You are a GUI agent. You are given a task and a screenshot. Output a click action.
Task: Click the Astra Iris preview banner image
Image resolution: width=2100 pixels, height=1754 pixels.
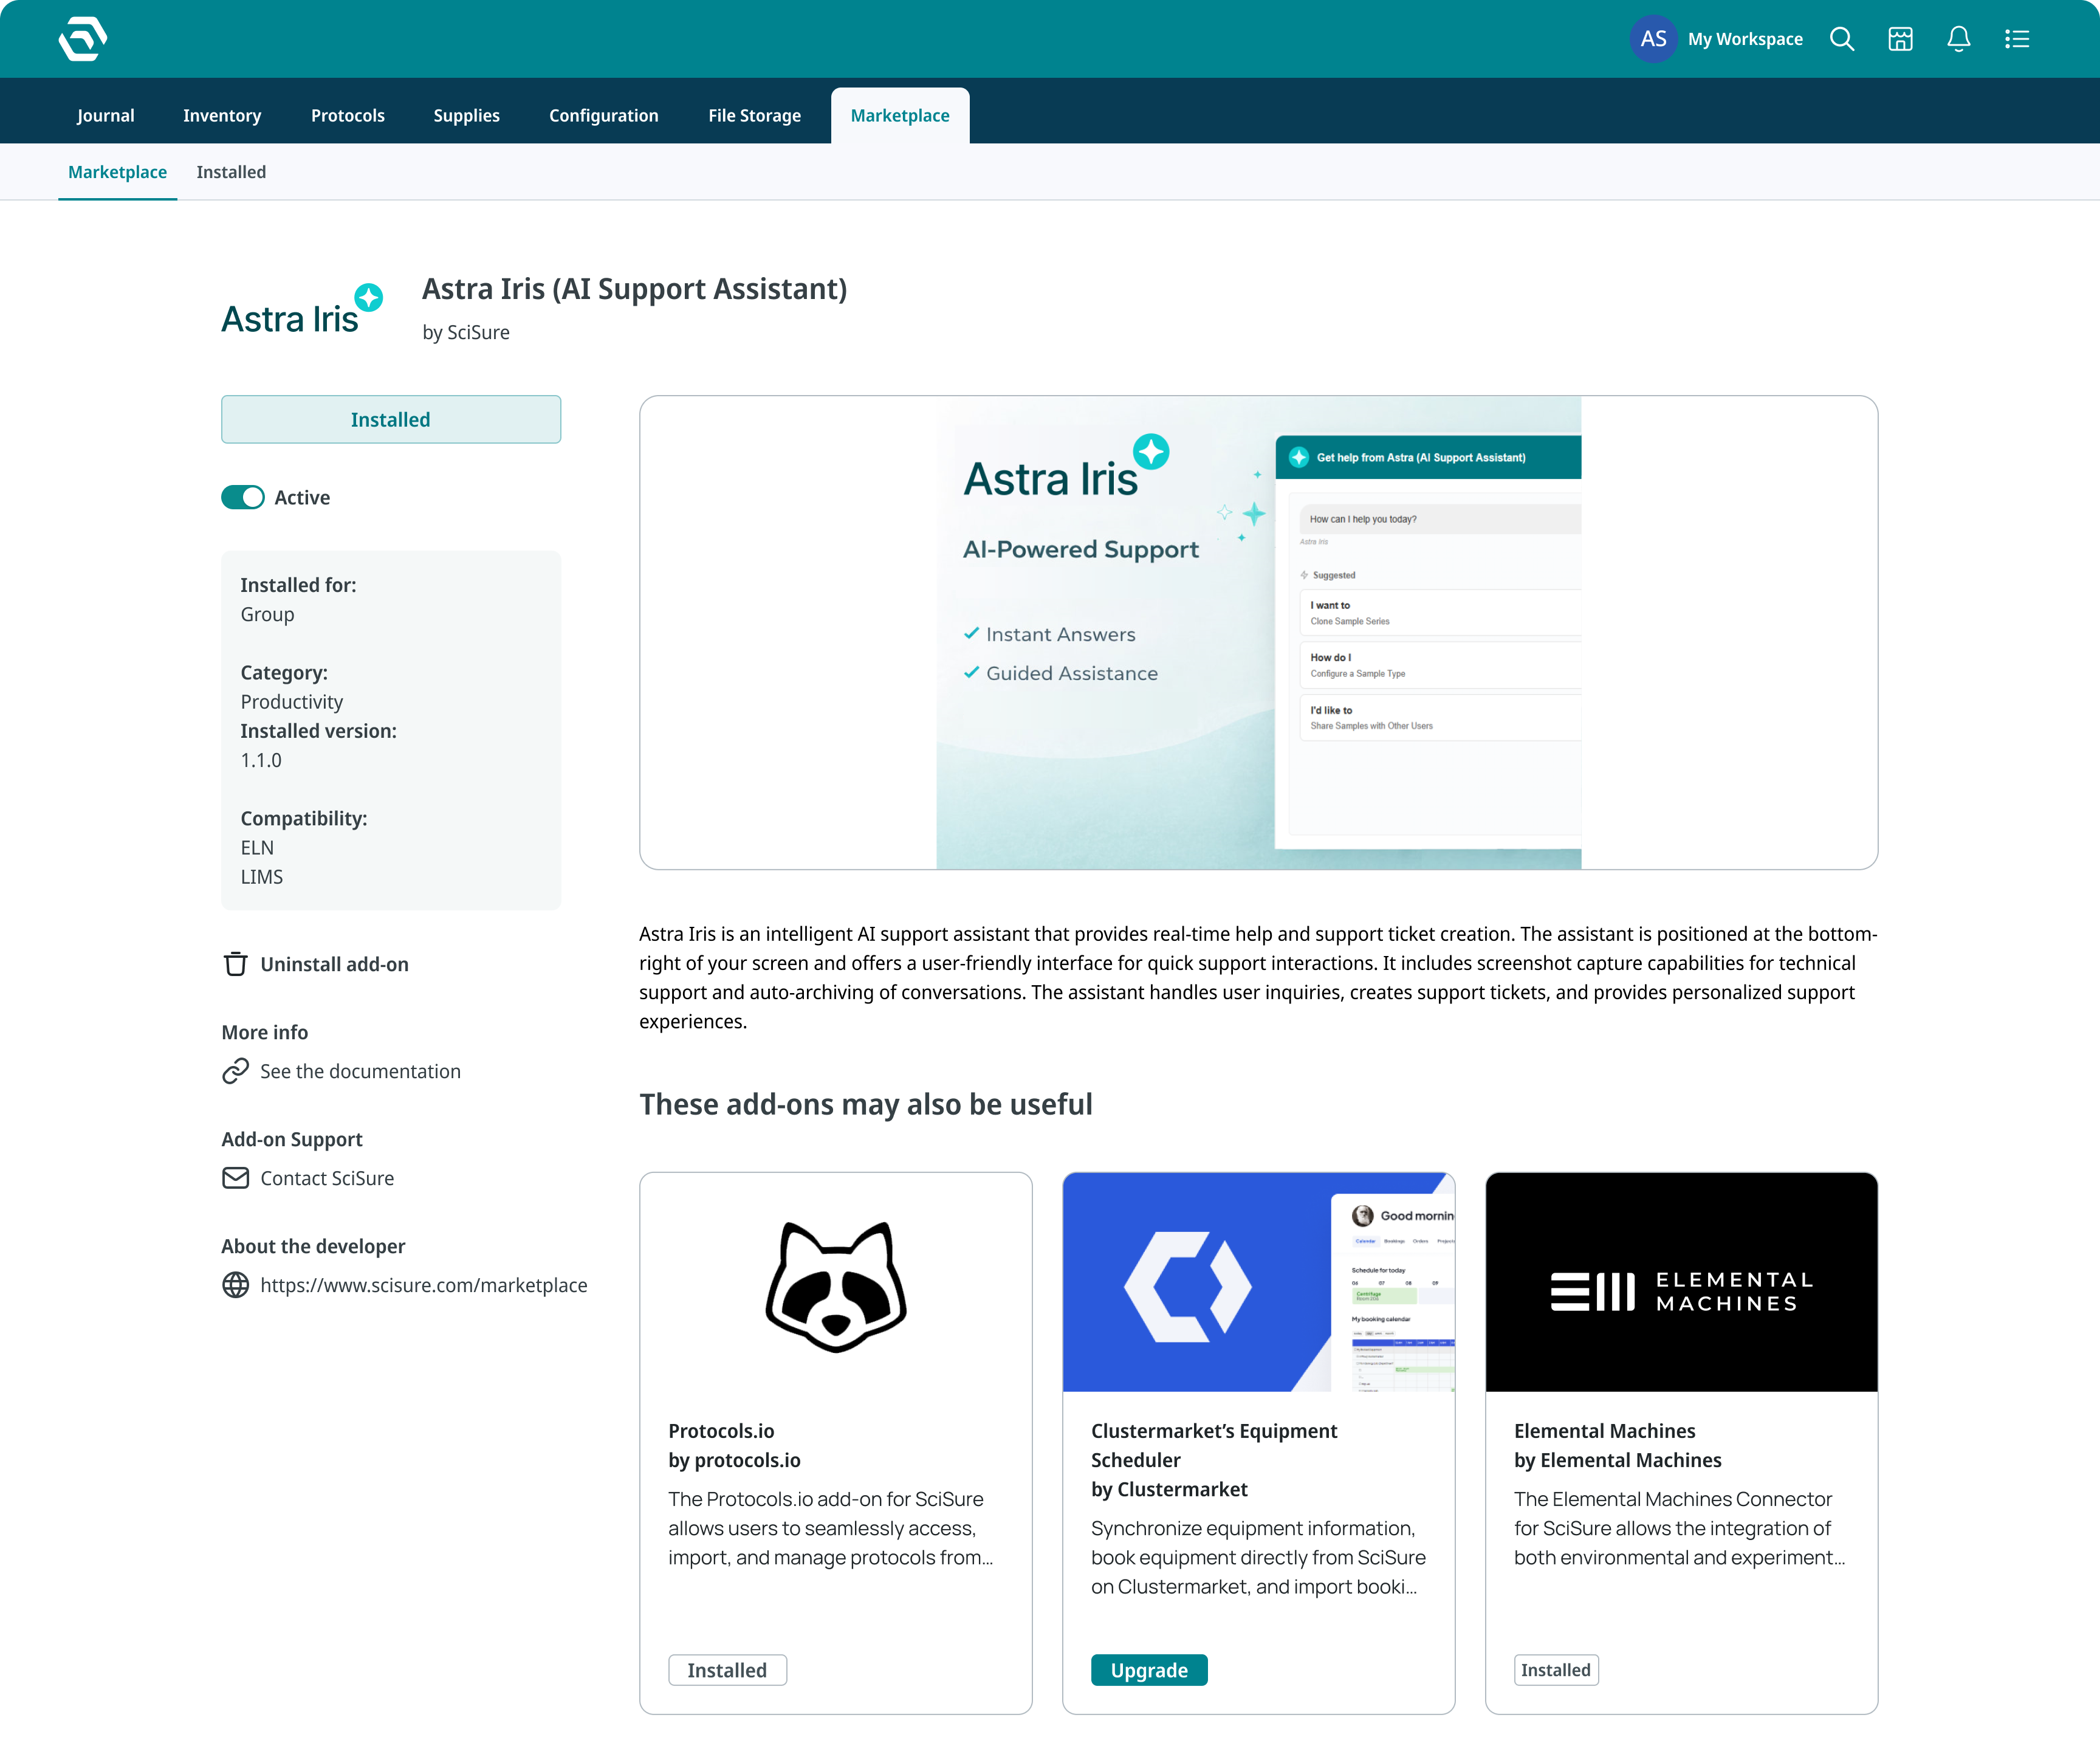pyautogui.click(x=1258, y=632)
